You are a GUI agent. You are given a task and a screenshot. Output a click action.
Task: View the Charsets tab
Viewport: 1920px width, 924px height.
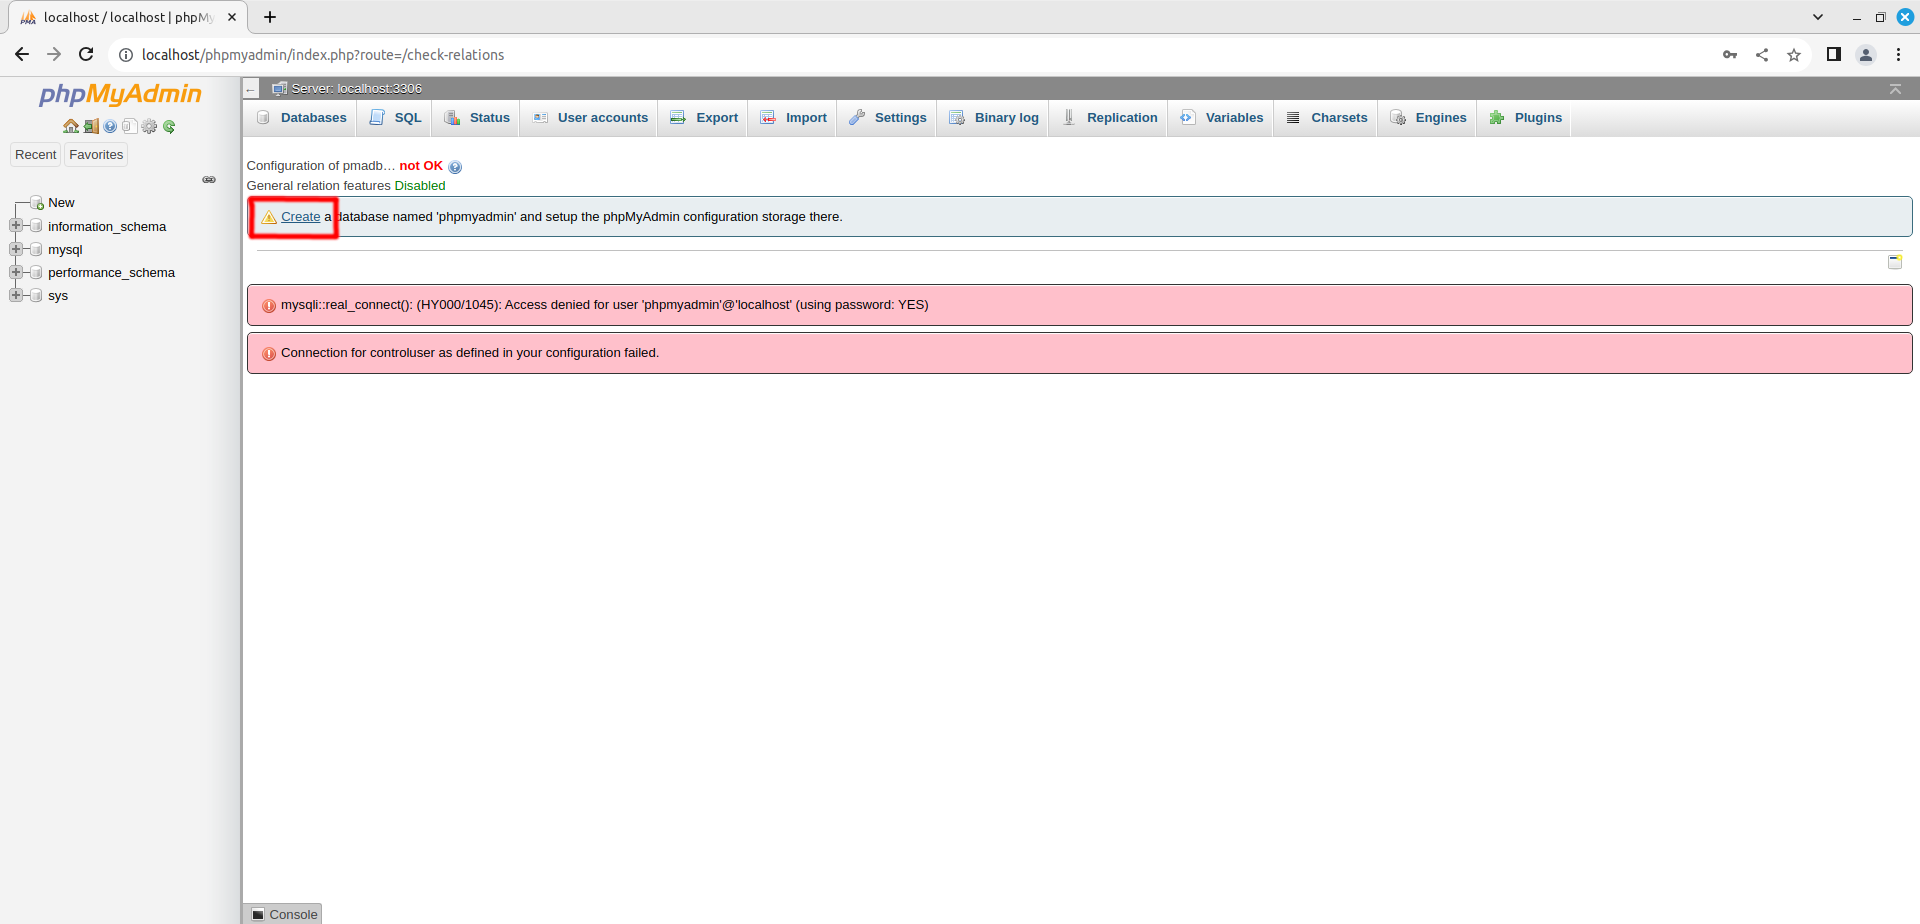coord(1327,118)
